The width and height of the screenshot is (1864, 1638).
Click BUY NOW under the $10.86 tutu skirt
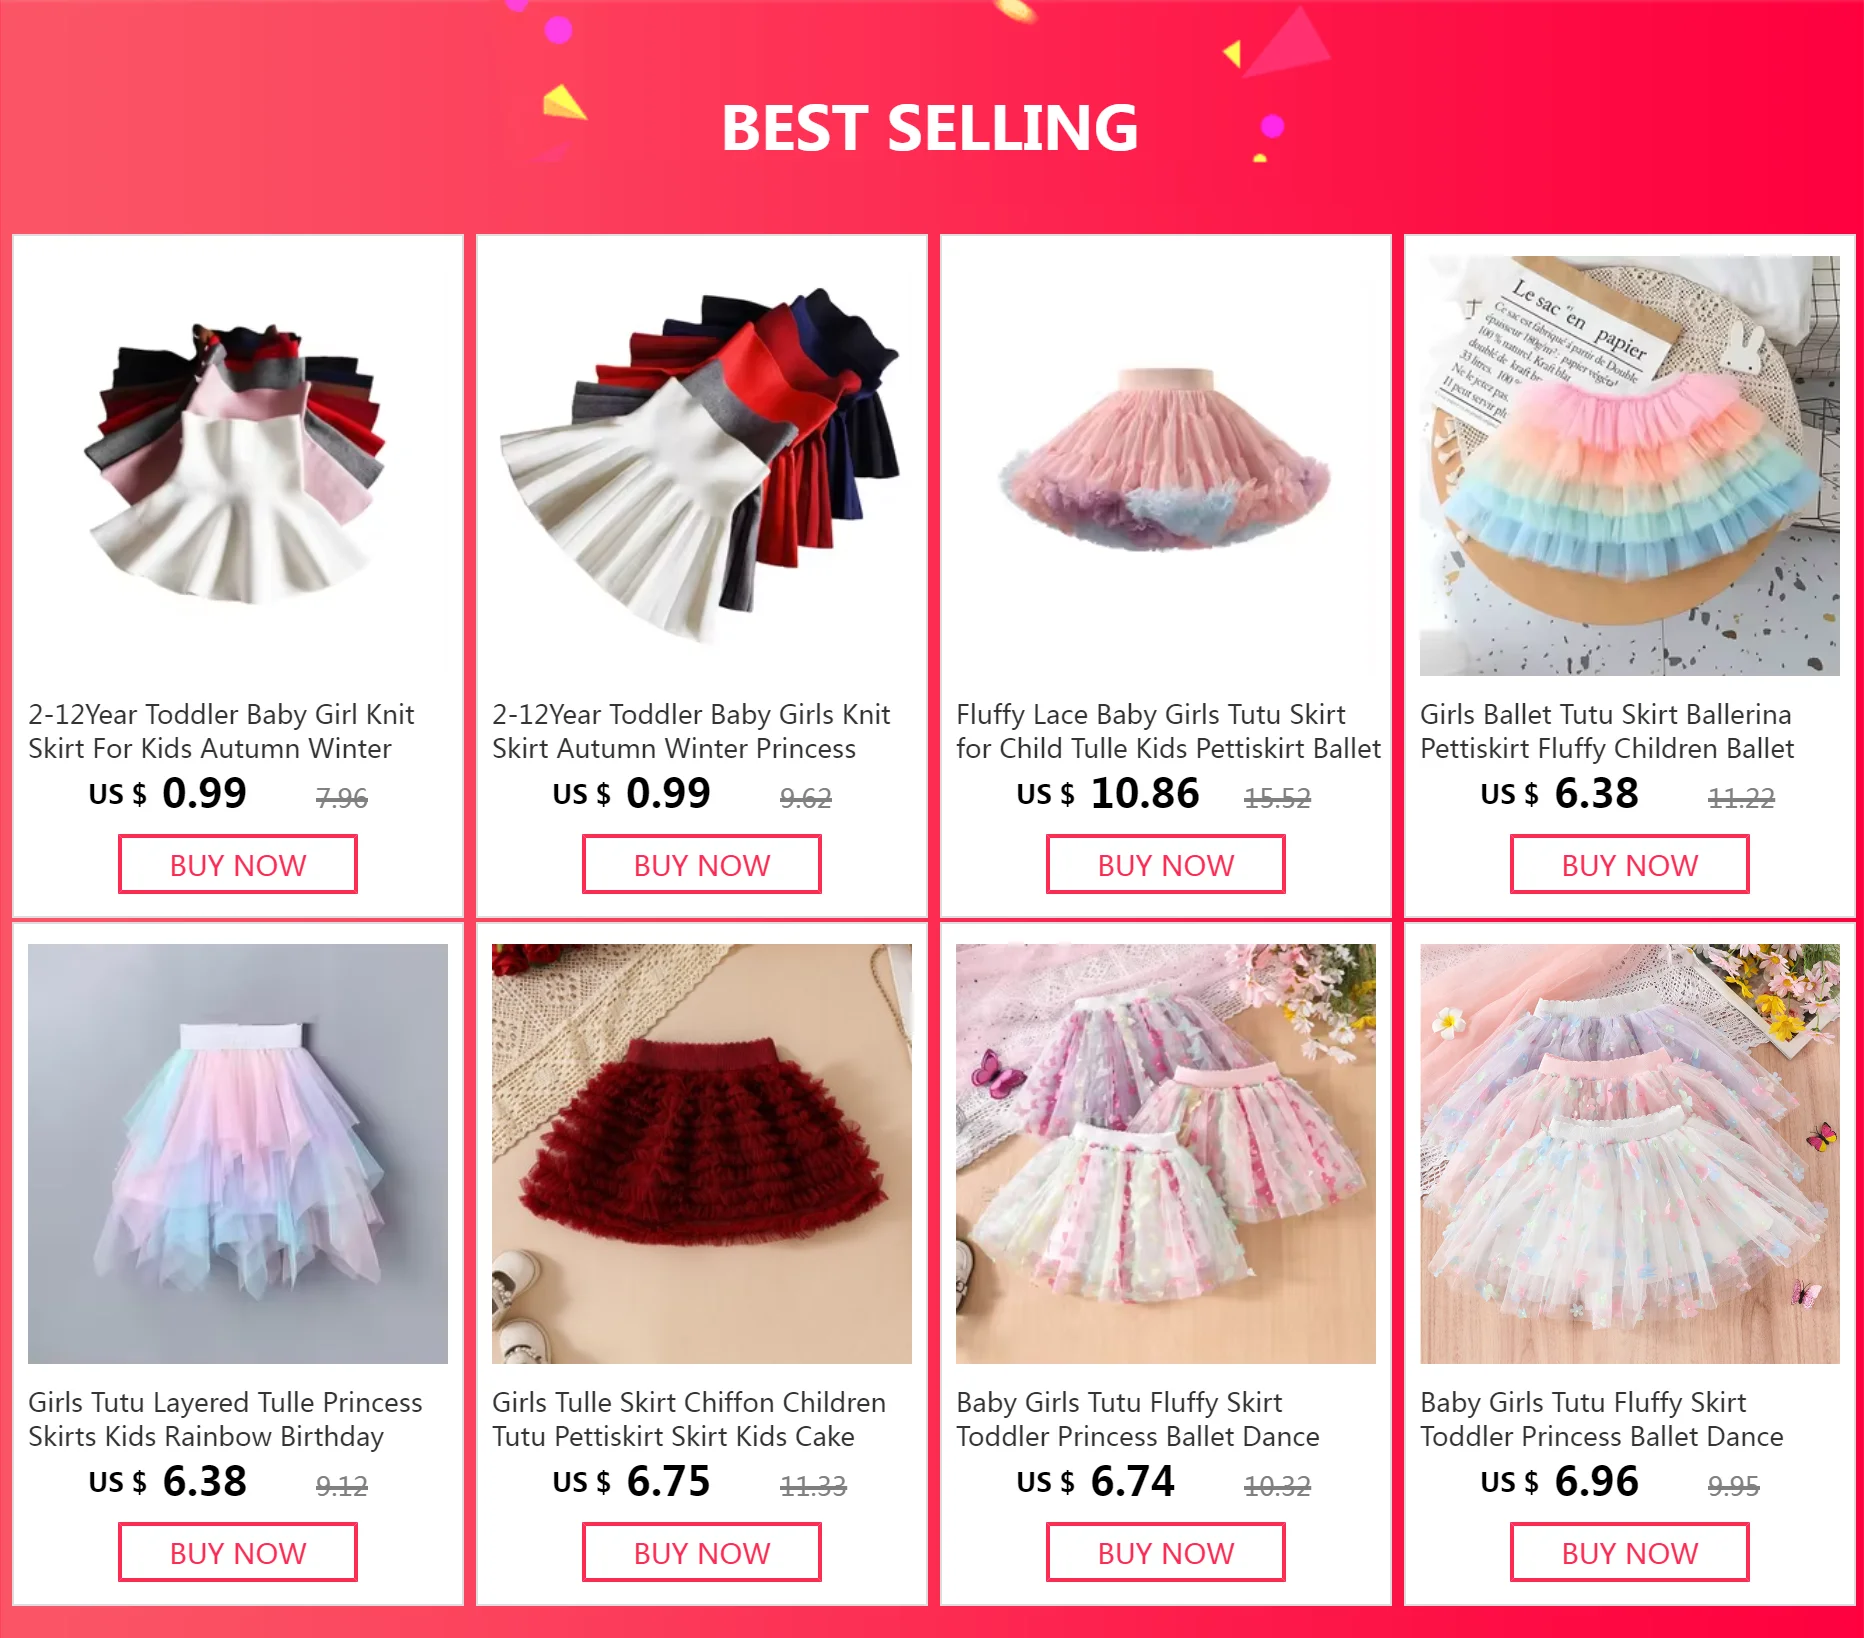[1165, 865]
